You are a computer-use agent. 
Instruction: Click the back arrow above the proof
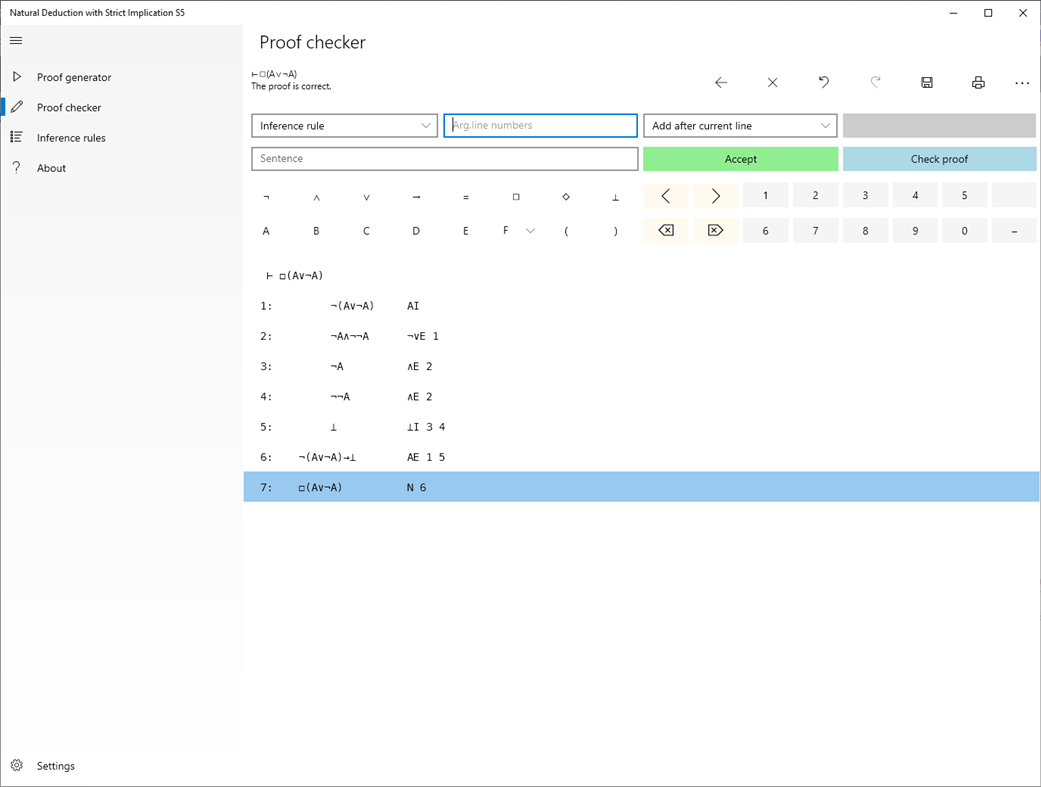[x=721, y=83]
